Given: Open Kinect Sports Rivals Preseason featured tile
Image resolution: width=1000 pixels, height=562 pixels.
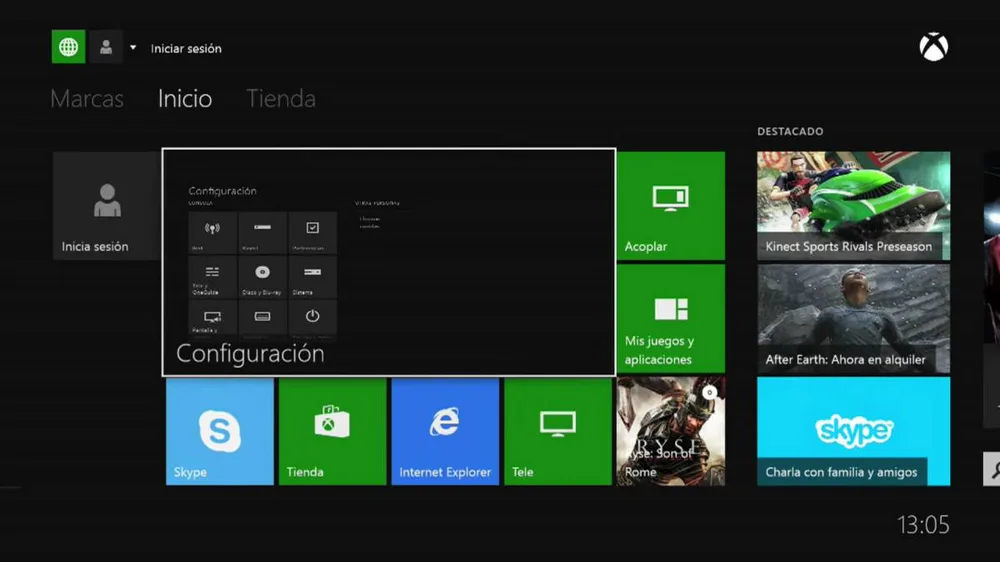Looking at the screenshot, I should (853, 205).
